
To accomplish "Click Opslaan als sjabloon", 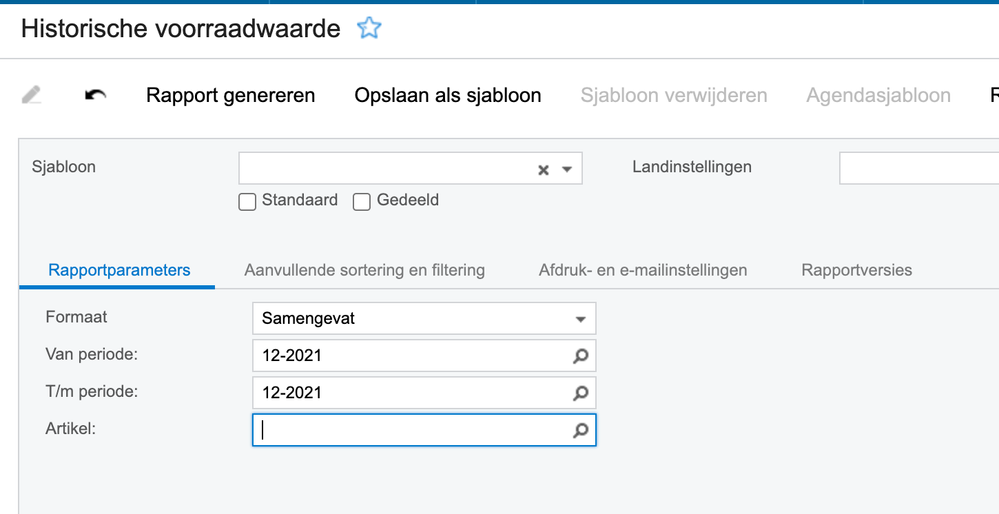I will pos(448,96).
